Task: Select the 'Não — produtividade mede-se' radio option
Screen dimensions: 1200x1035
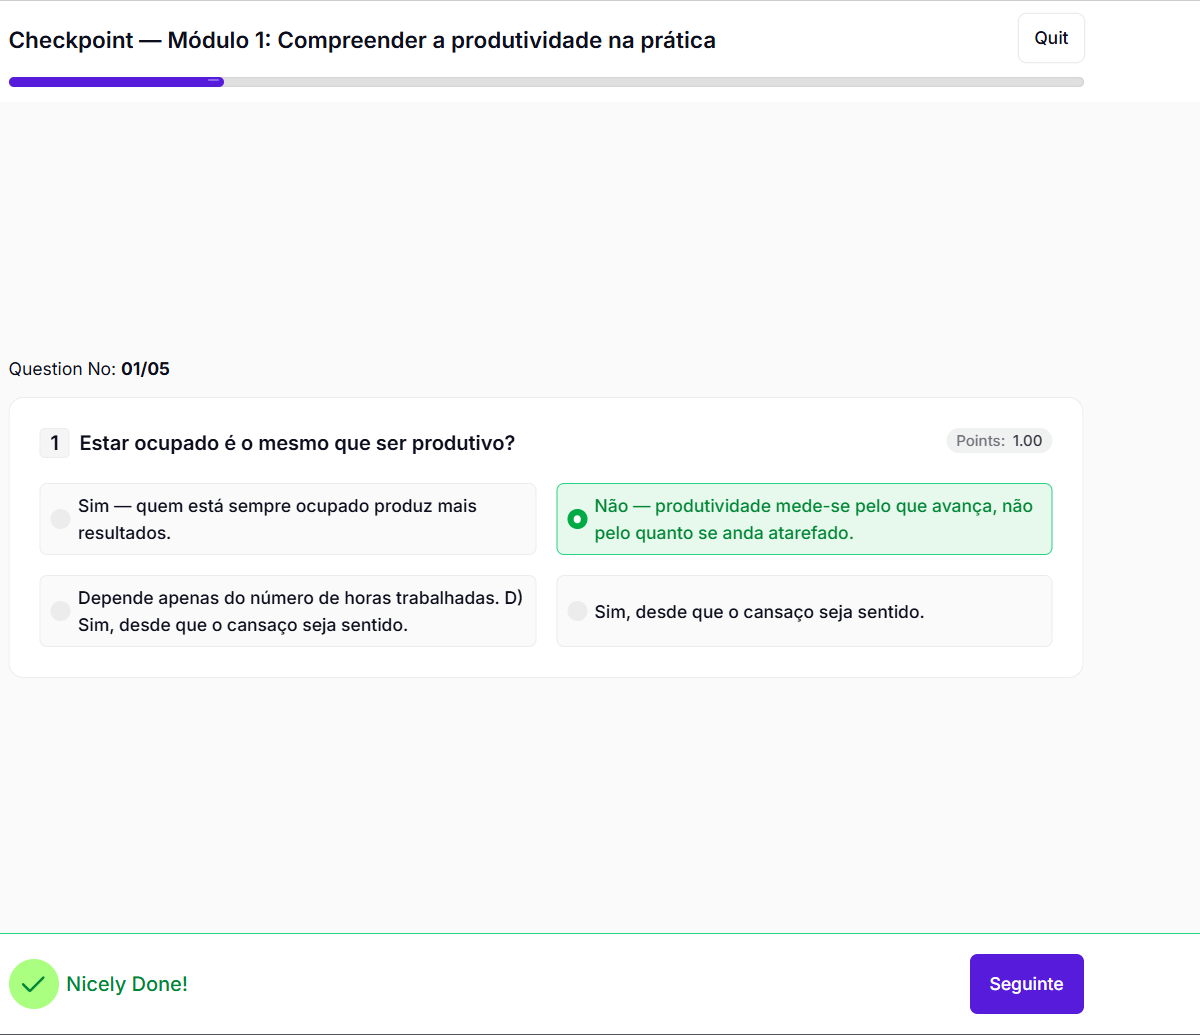Action: [x=577, y=519]
